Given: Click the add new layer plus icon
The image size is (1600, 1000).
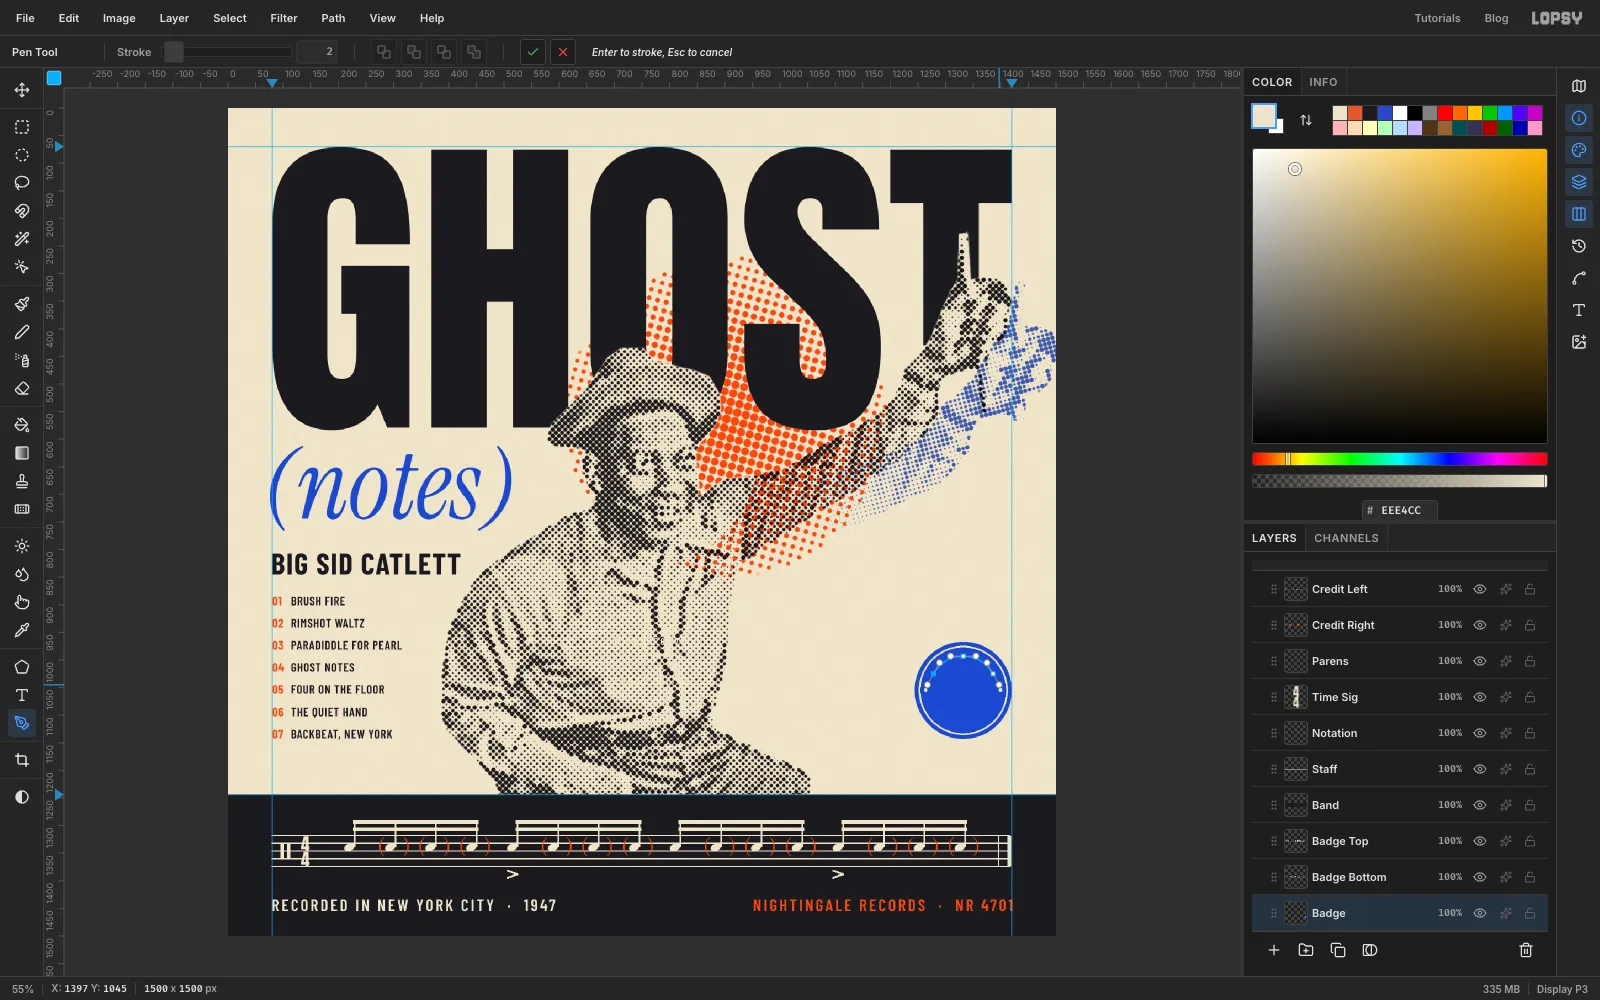Looking at the screenshot, I should 1274,950.
